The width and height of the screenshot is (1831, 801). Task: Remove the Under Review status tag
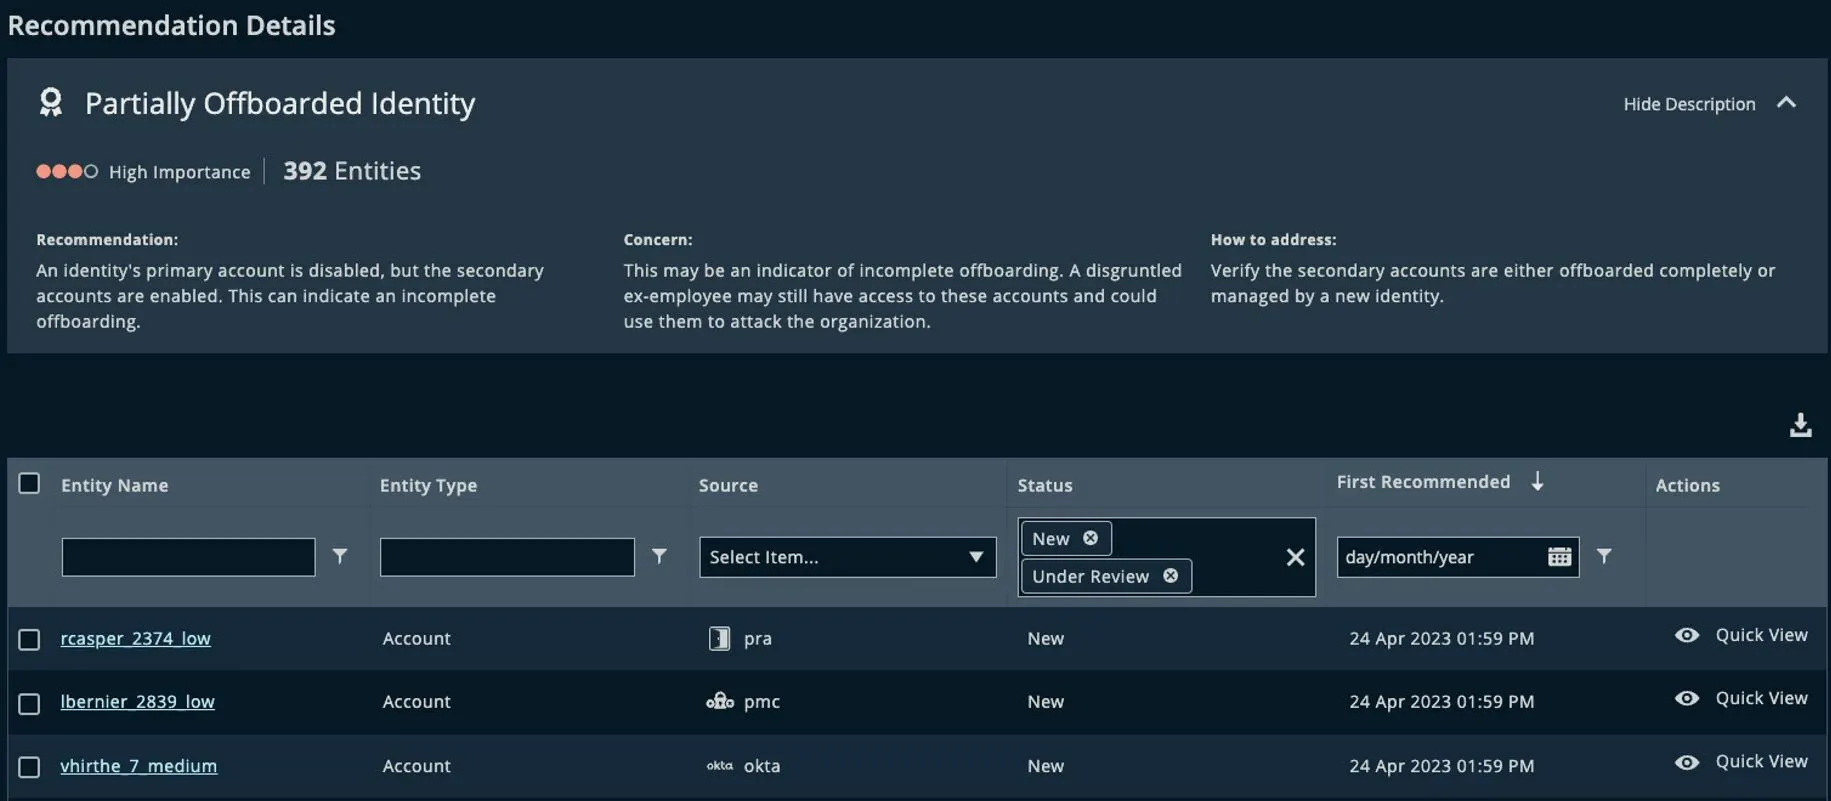point(1170,576)
